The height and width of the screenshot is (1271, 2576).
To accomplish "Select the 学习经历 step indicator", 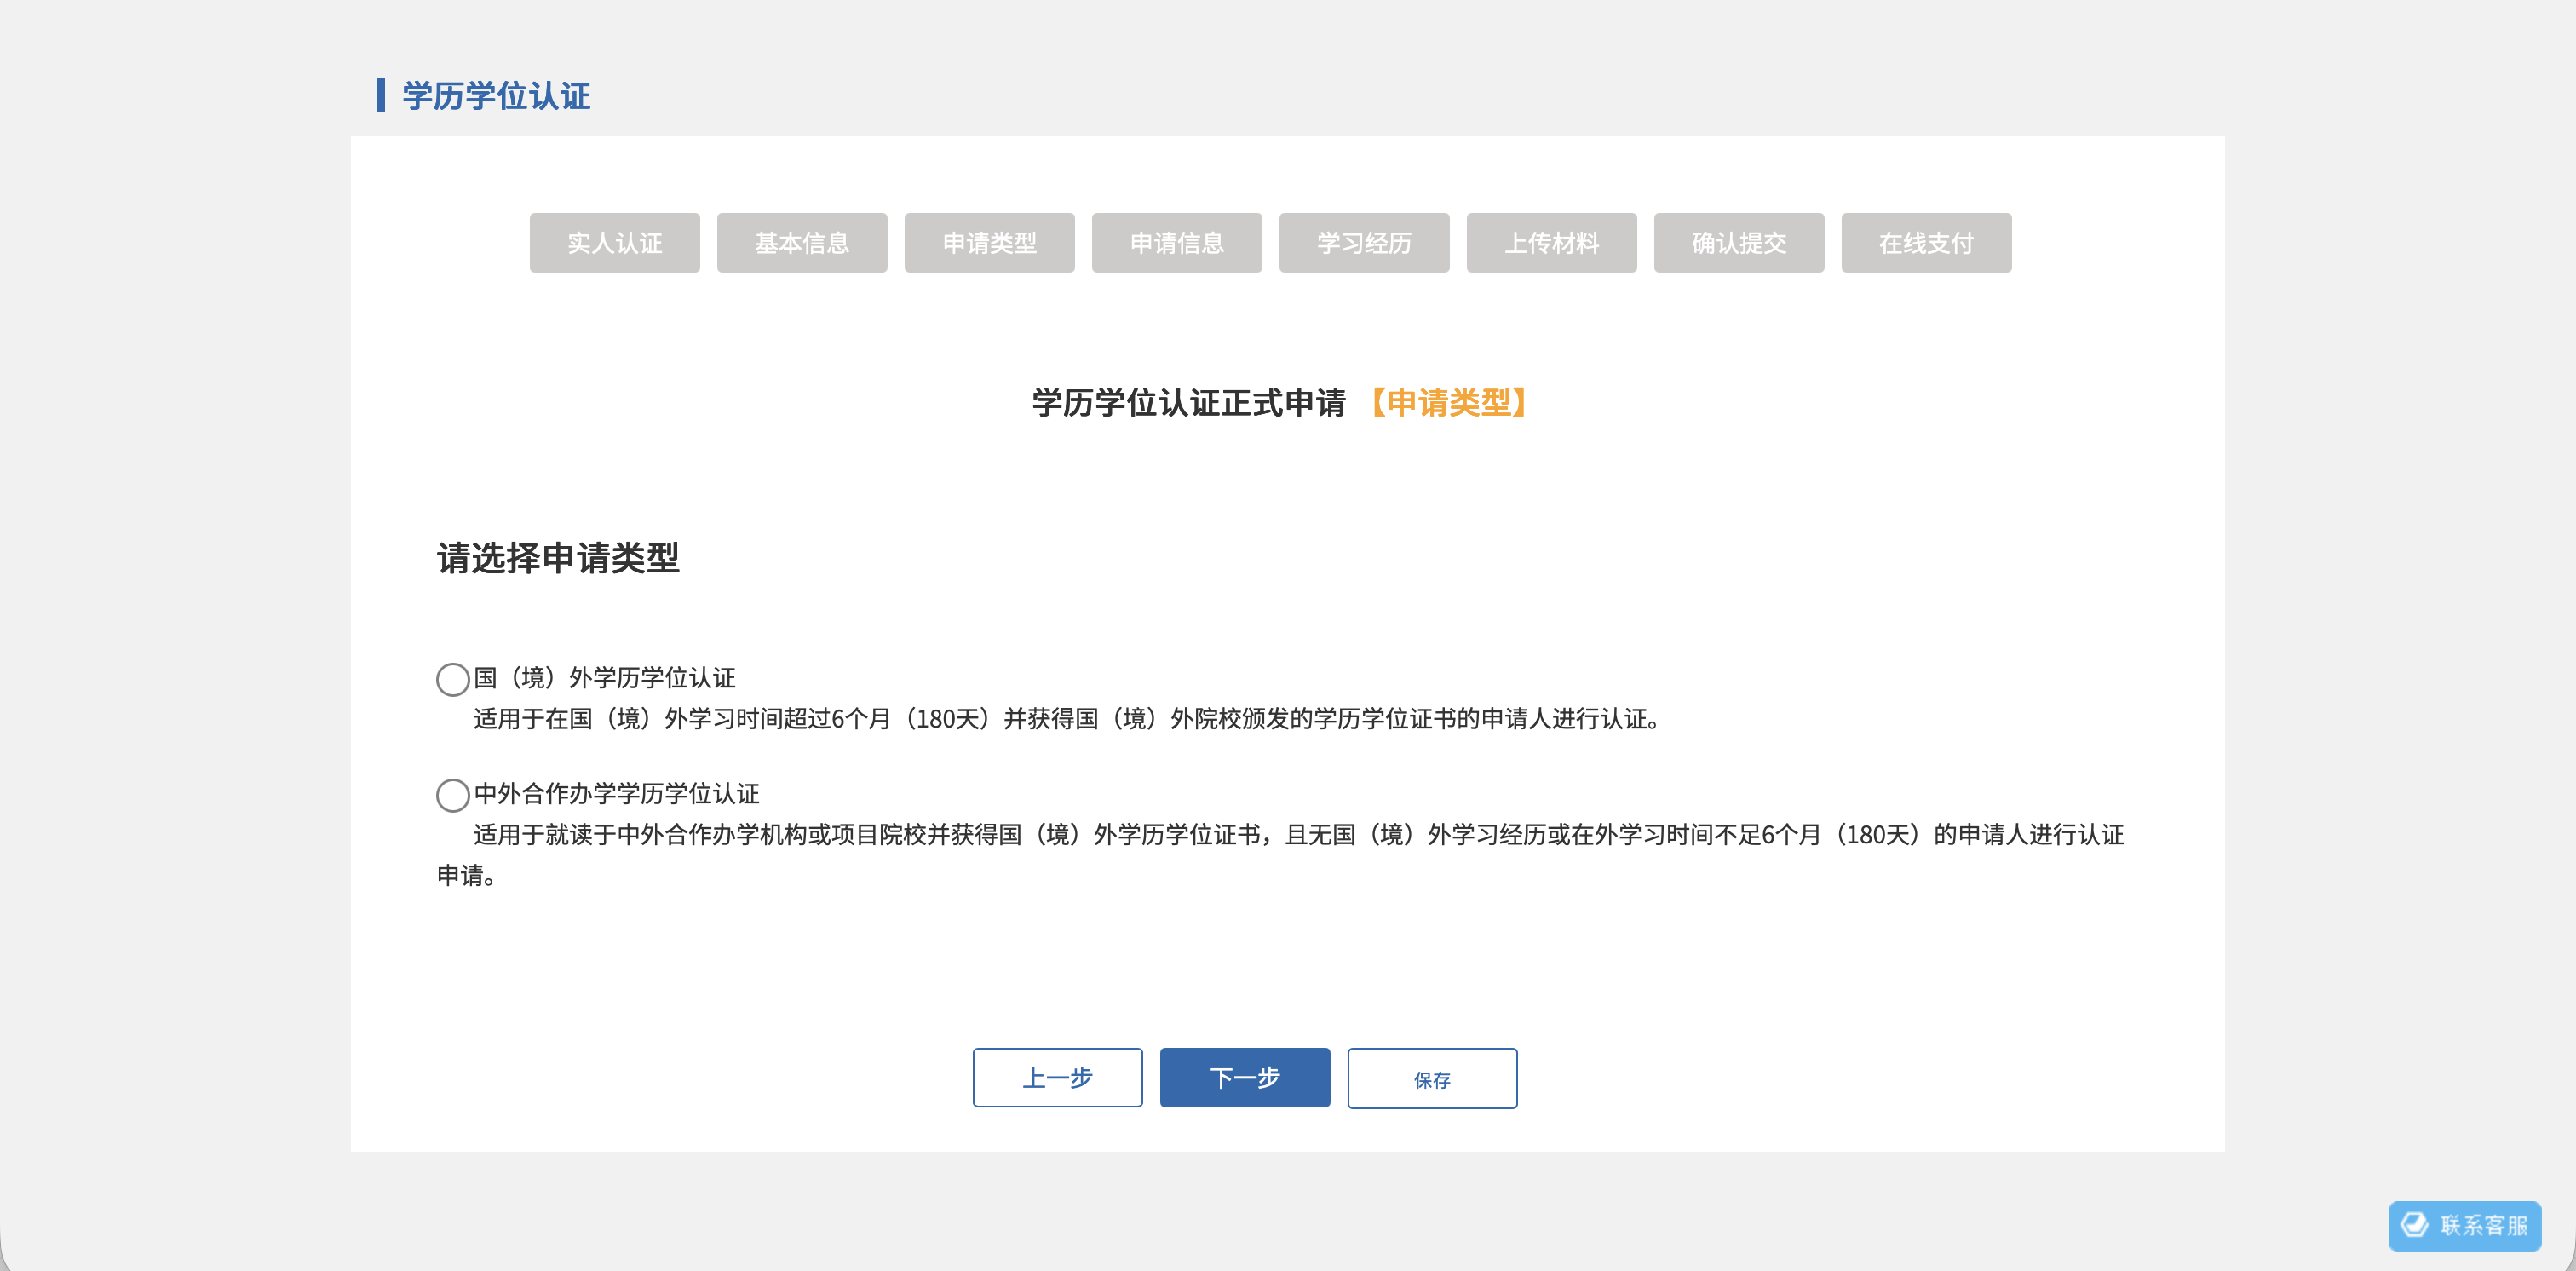I will click(x=1364, y=243).
